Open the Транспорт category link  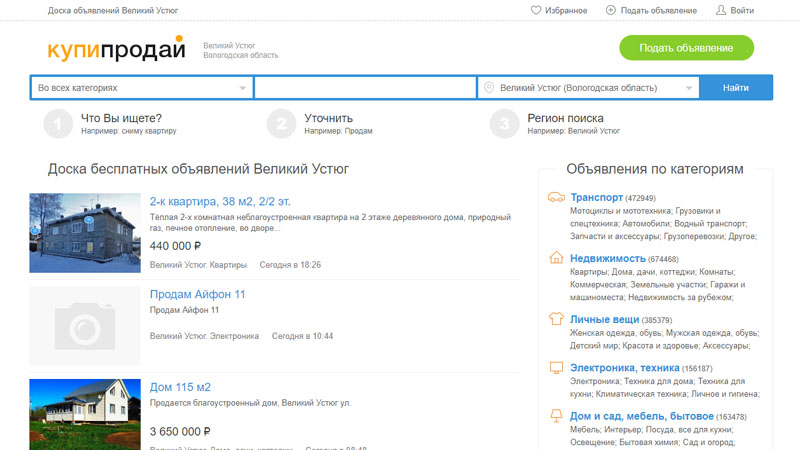pyautogui.click(x=596, y=197)
